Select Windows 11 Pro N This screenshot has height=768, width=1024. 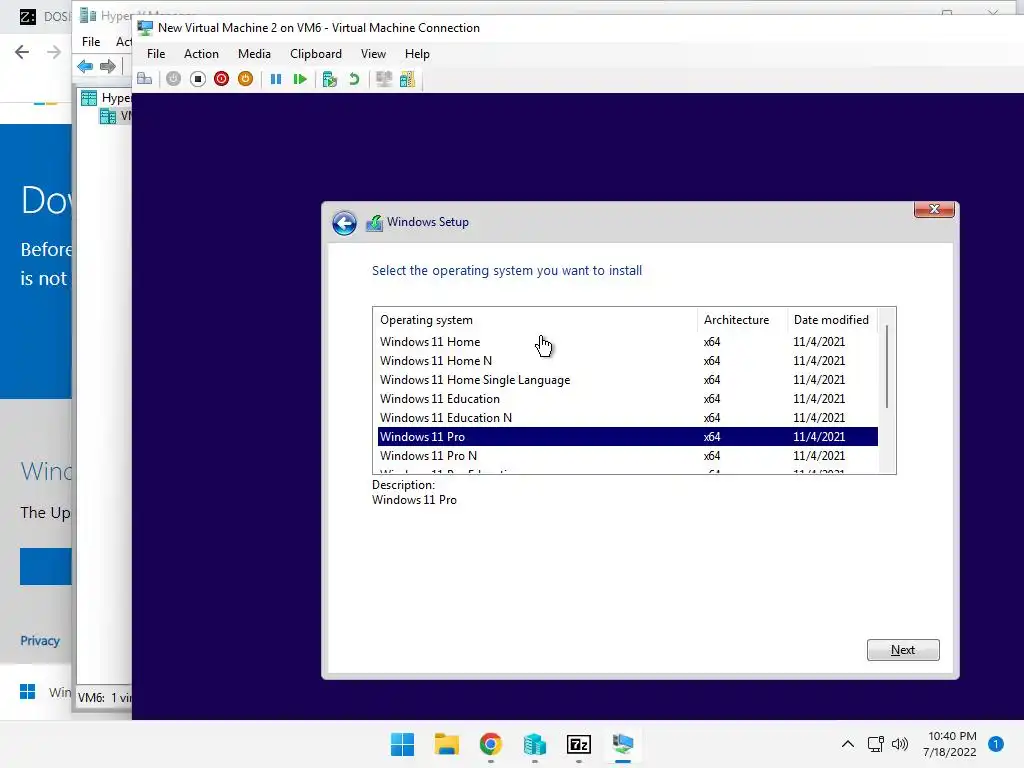point(628,455)
